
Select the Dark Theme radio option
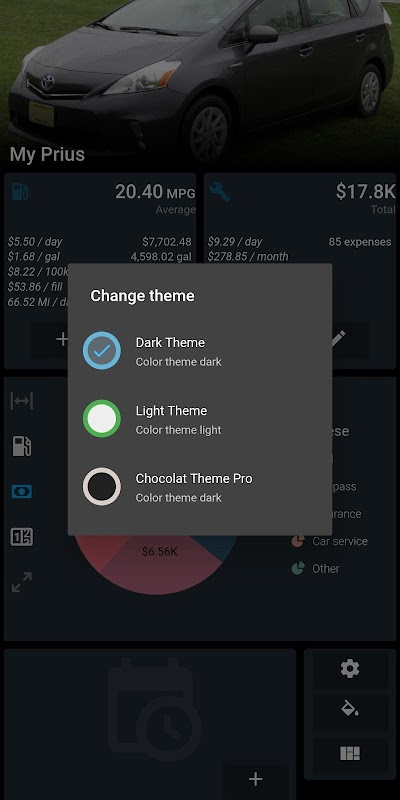tap(102, 351)
